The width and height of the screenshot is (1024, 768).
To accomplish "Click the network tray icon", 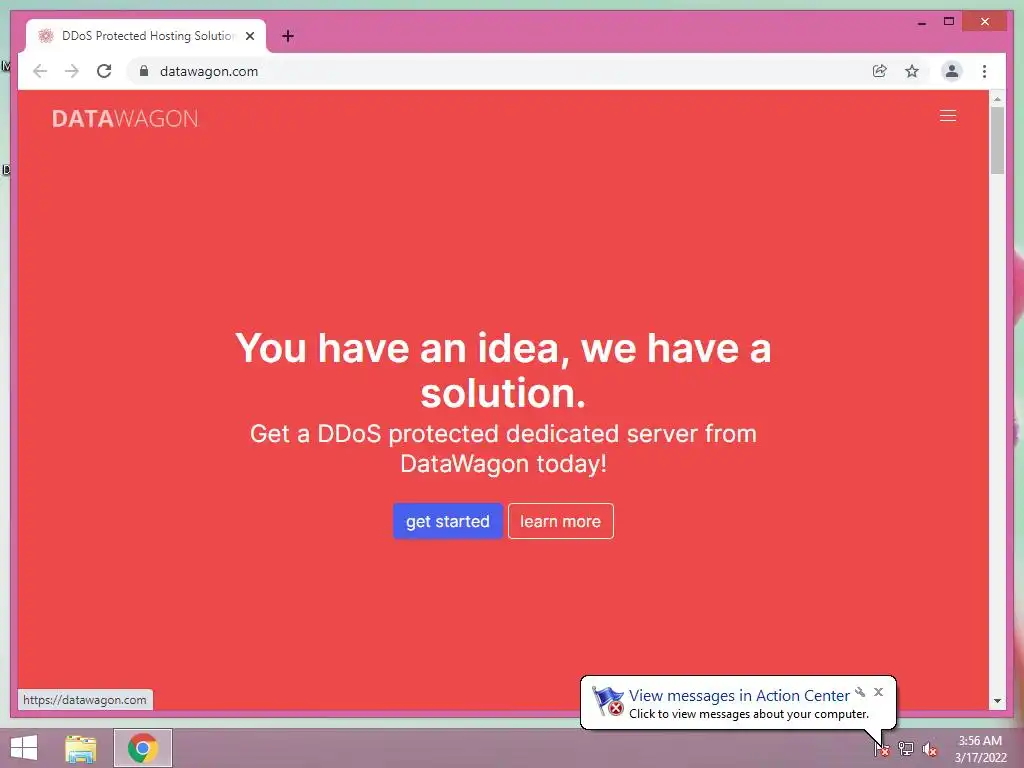I will click(x=906, y=748).
